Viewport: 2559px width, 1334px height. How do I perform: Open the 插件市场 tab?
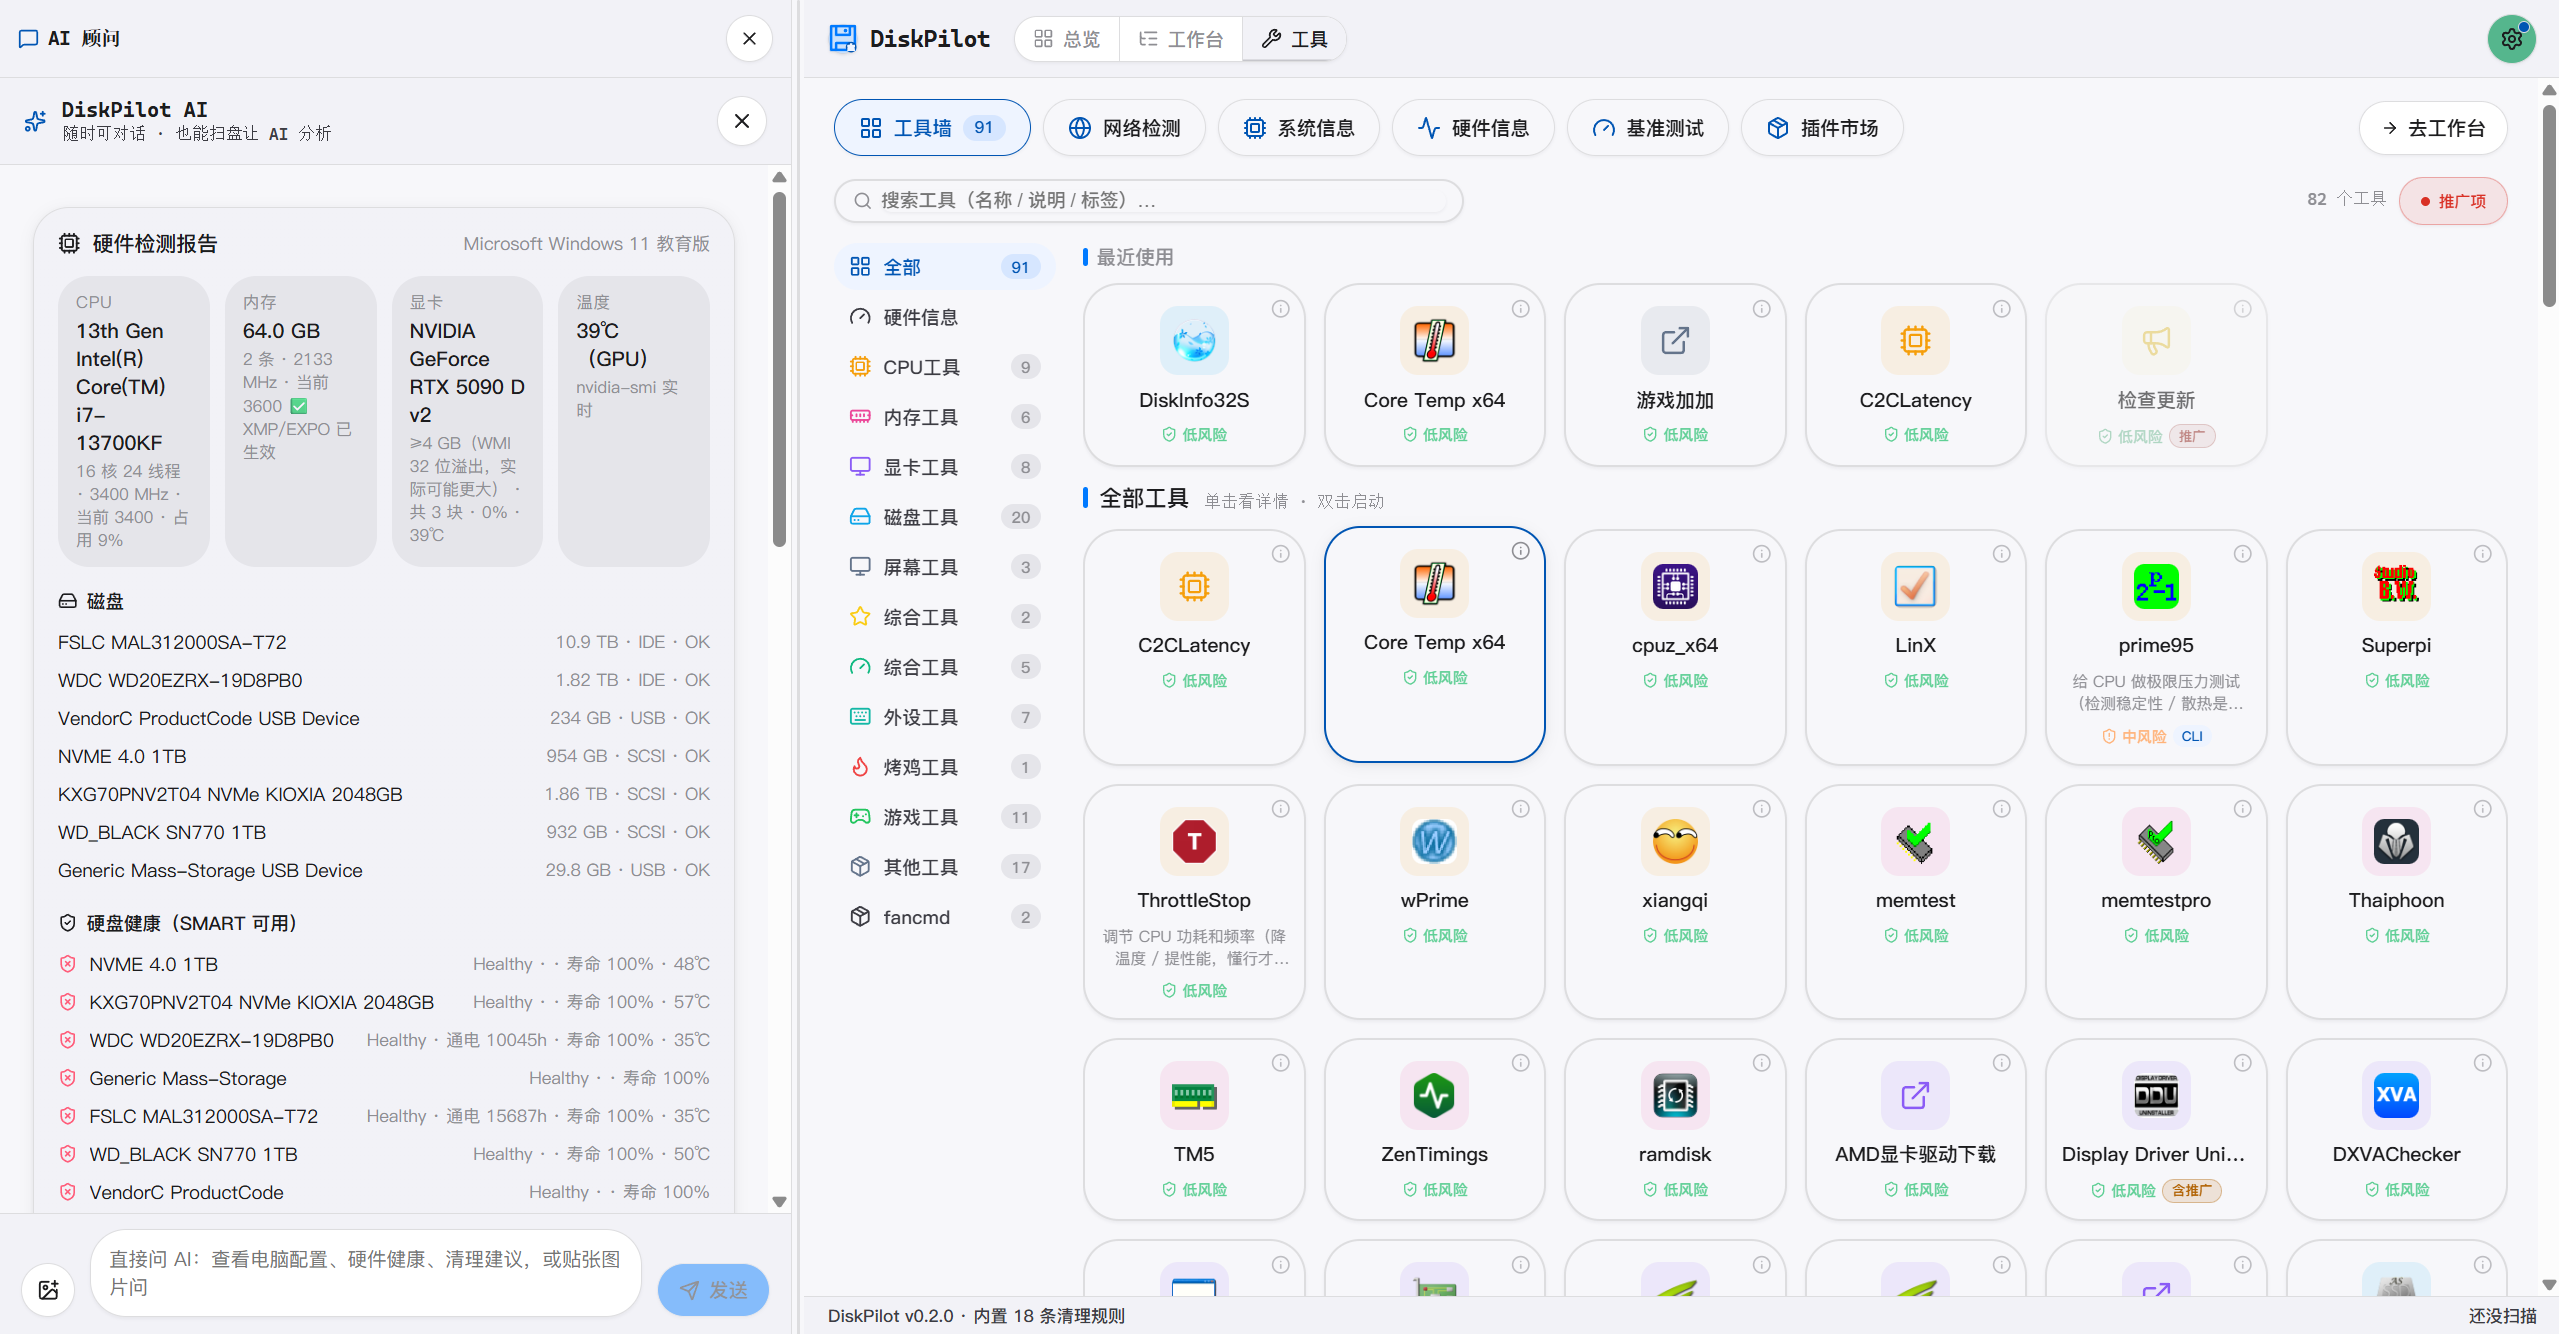click(x=1822, y=128)
